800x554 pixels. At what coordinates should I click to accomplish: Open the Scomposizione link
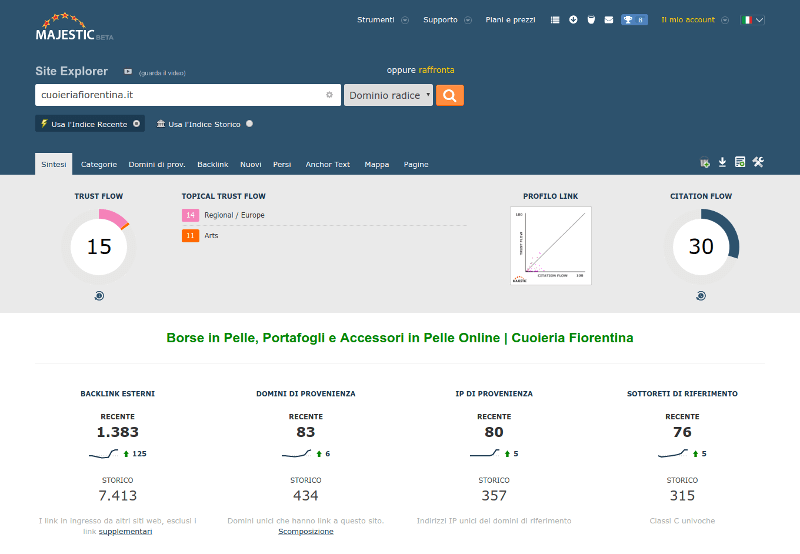click(x=306, y=532)
